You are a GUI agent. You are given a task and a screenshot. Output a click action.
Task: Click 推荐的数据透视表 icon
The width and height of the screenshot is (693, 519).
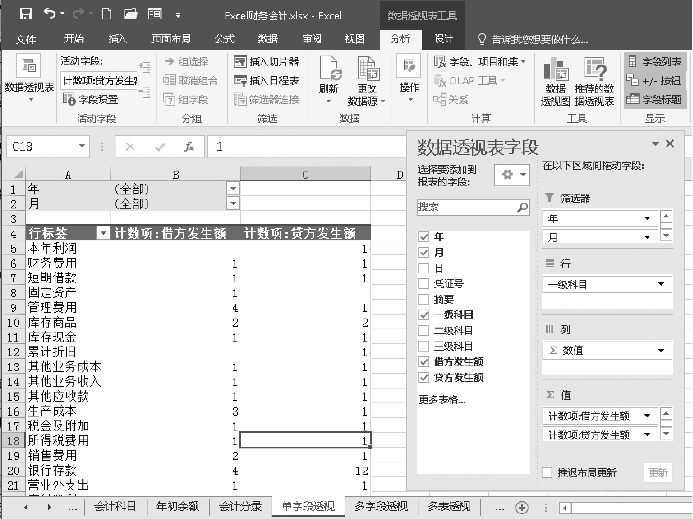[596, 78]
